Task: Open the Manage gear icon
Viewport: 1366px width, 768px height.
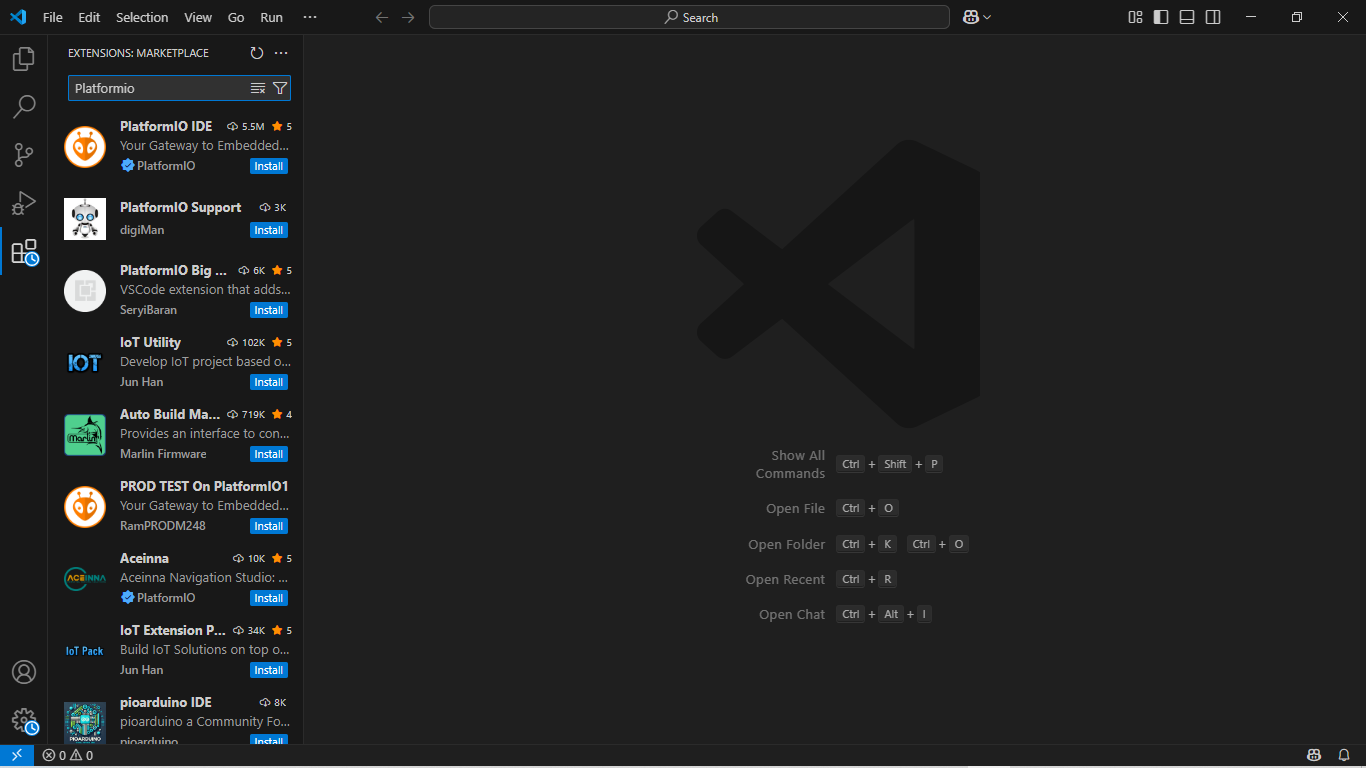Action: tap(24, 721)
